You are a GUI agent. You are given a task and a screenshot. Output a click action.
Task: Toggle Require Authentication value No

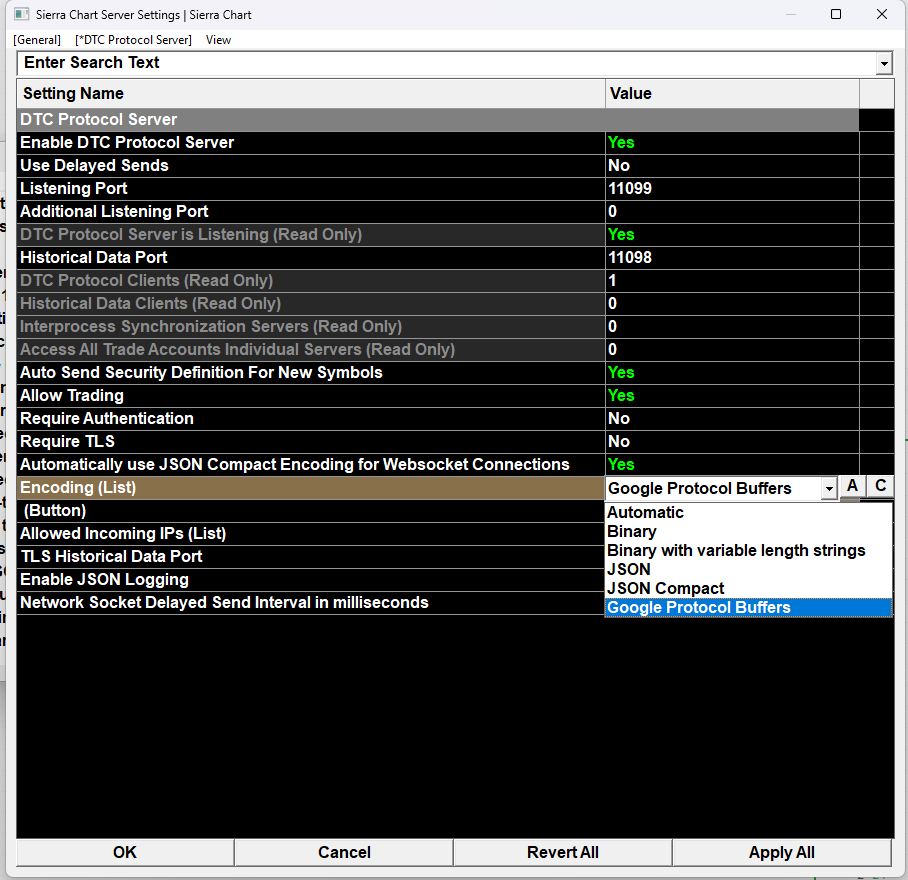[732, 419]
